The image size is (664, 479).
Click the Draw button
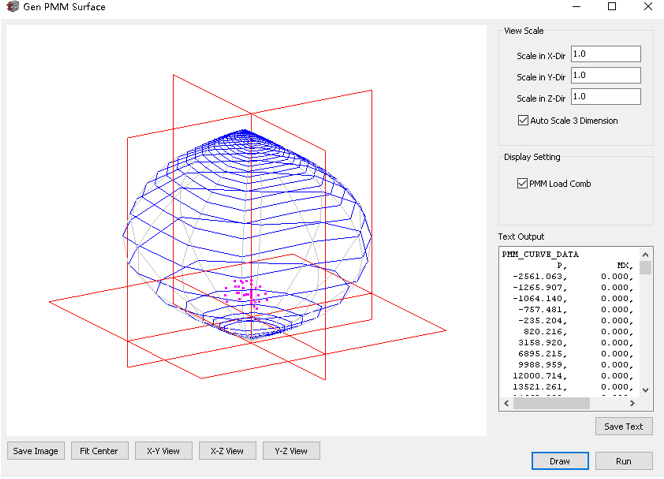(560, 461)
